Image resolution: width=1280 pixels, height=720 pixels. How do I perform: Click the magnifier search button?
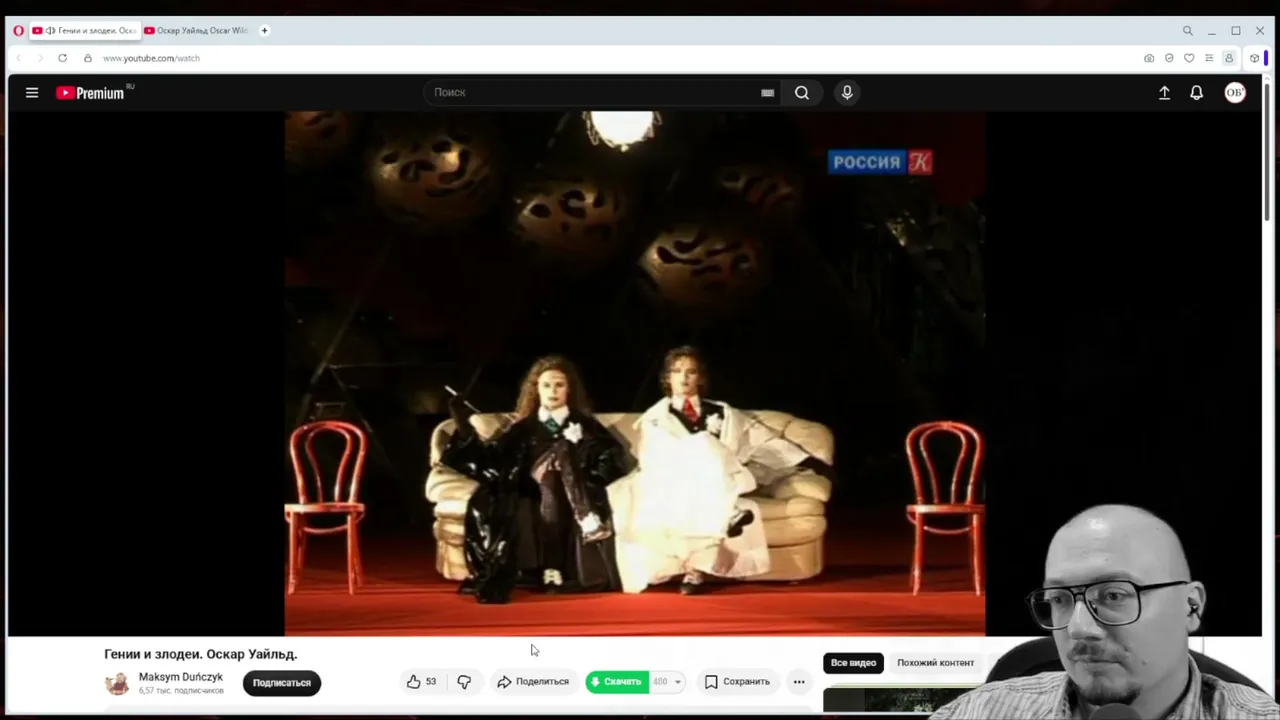(x=802, y=93)
